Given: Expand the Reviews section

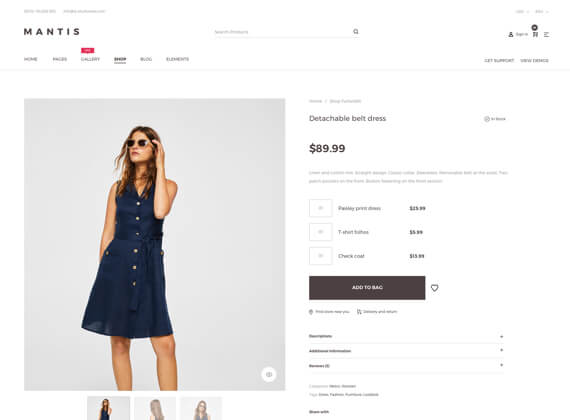Looking at the screenshot, I should 406,365.
